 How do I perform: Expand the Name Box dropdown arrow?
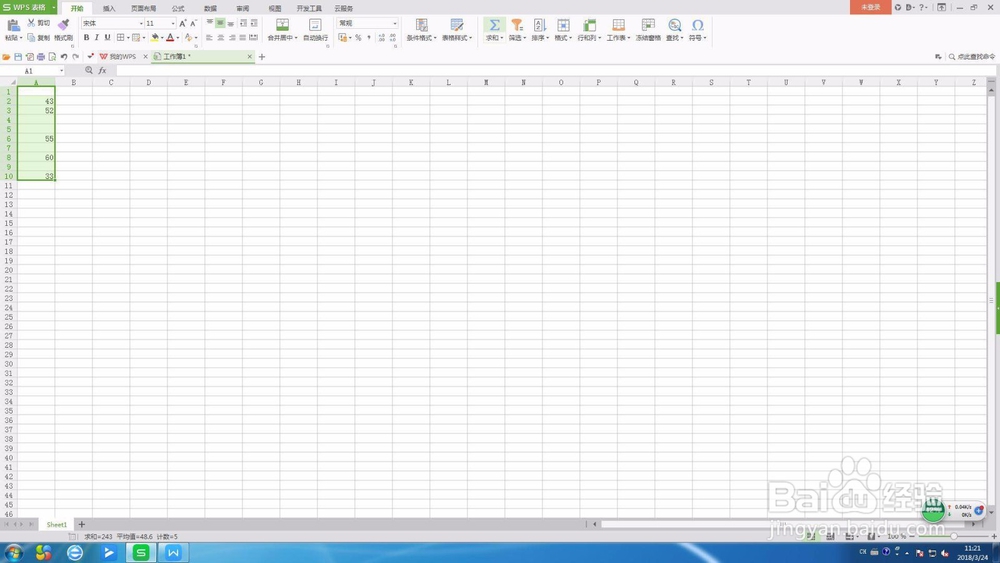click(x=61, y=71)
